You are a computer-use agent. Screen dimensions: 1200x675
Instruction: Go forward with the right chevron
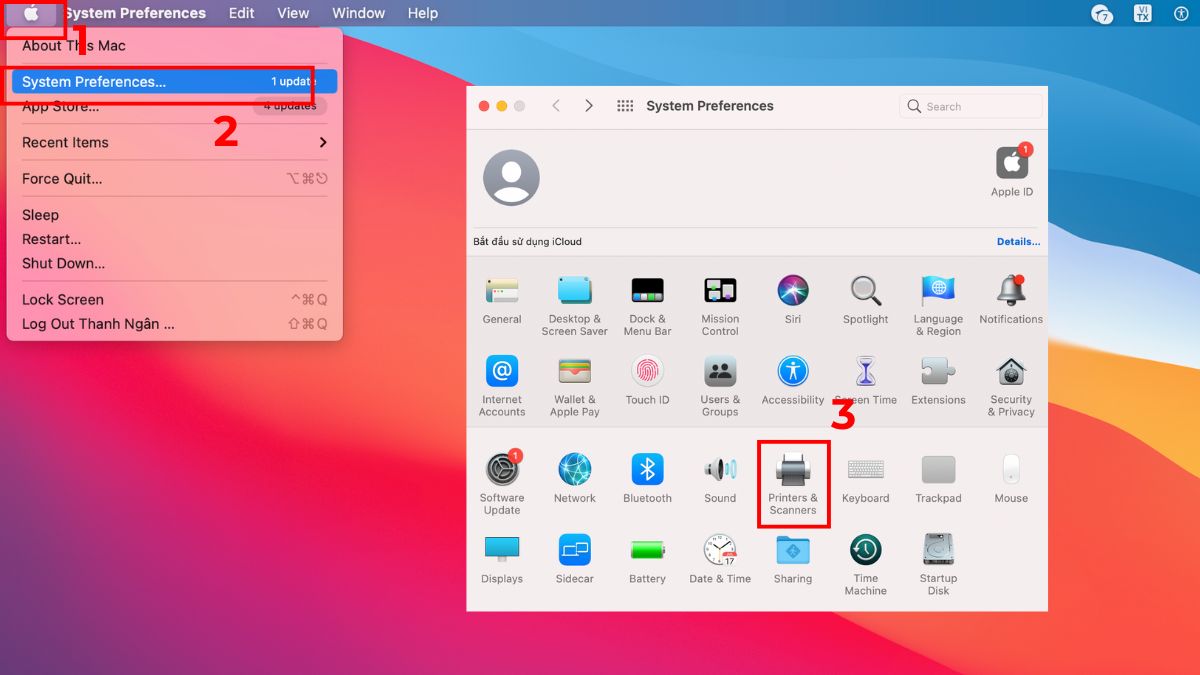pos(589,106)
